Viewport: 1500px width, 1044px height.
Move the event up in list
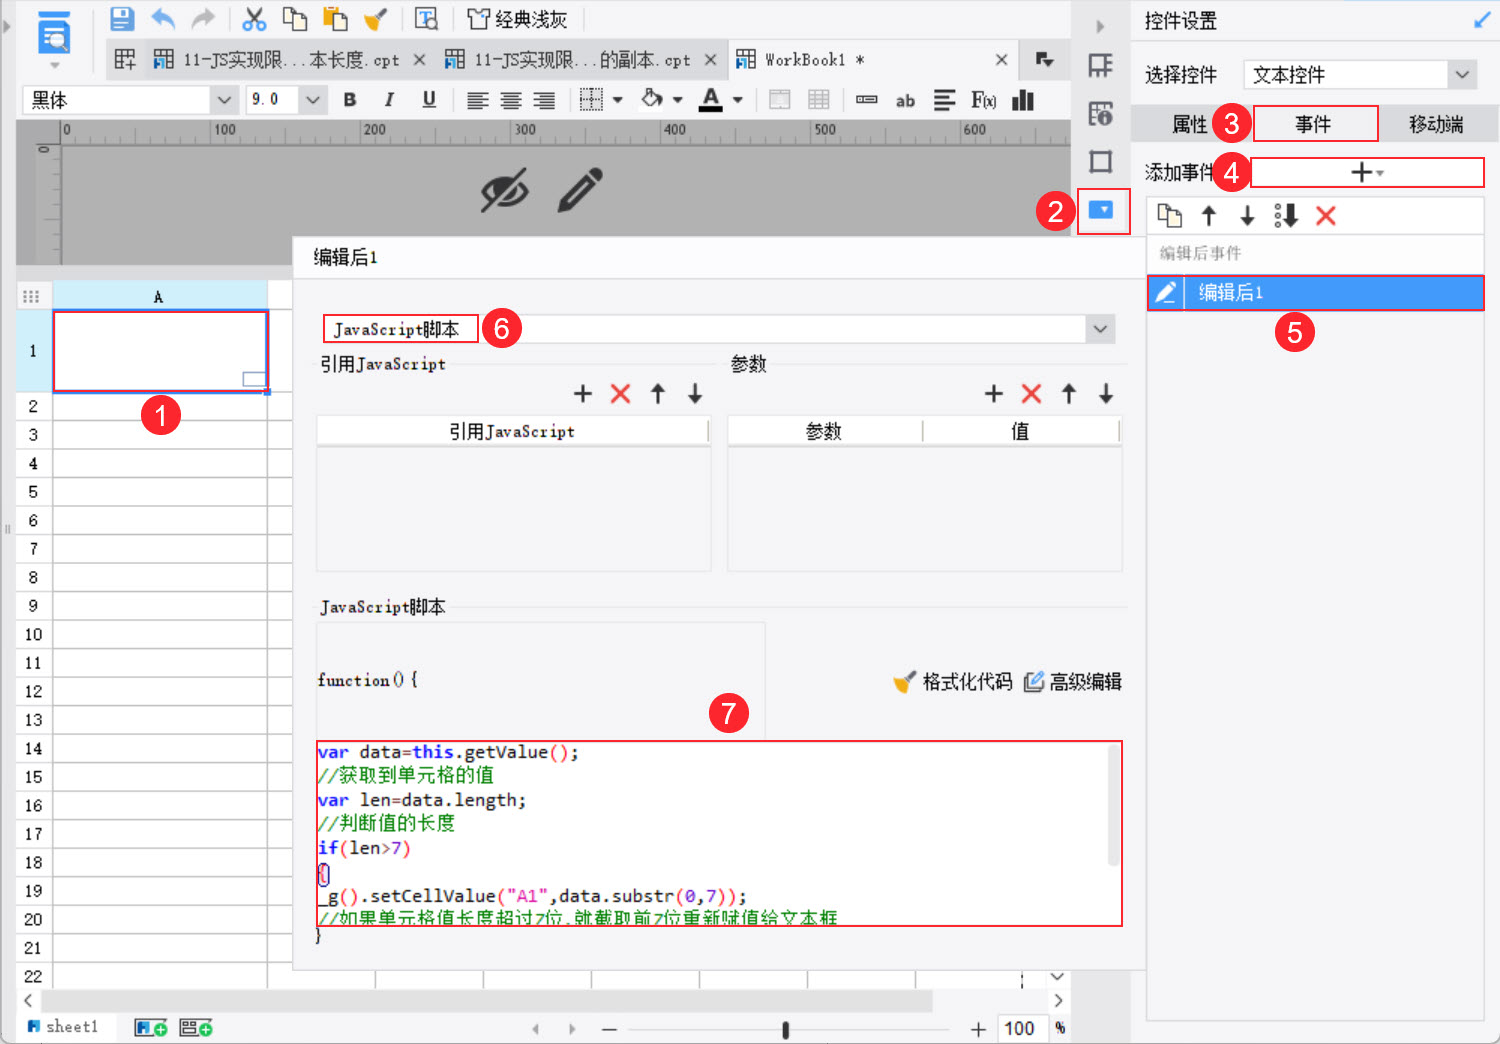(1208, 215)
